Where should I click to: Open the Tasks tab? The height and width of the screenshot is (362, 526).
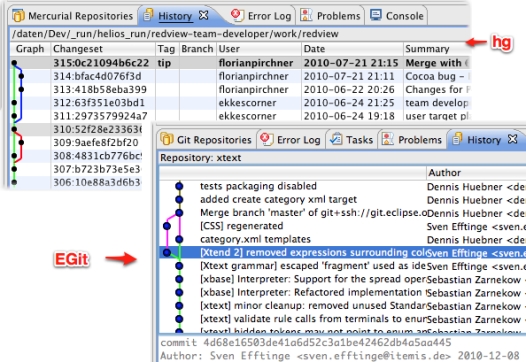352,140
